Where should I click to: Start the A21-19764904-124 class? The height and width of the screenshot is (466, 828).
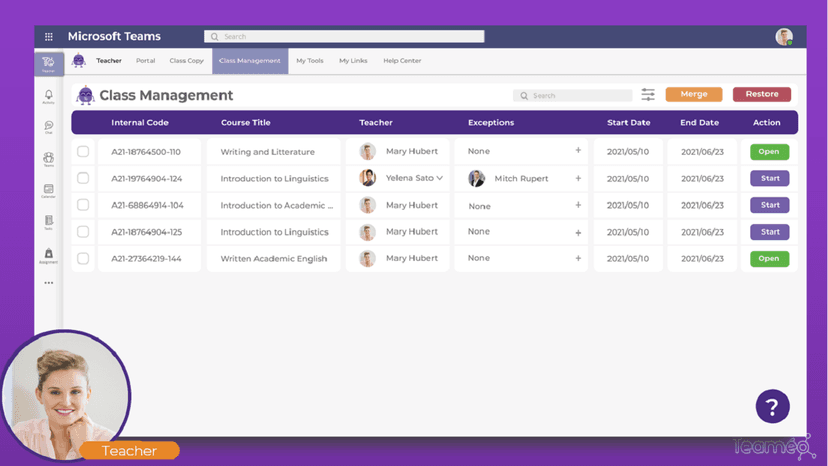click(769, 179)
